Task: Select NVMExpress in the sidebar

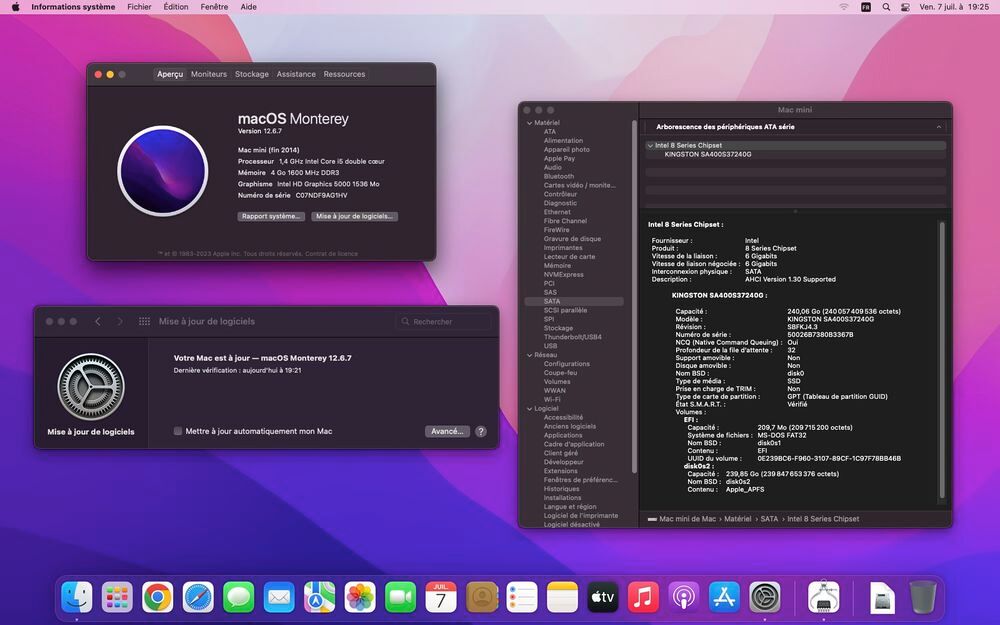Action: tap(564, 274)
